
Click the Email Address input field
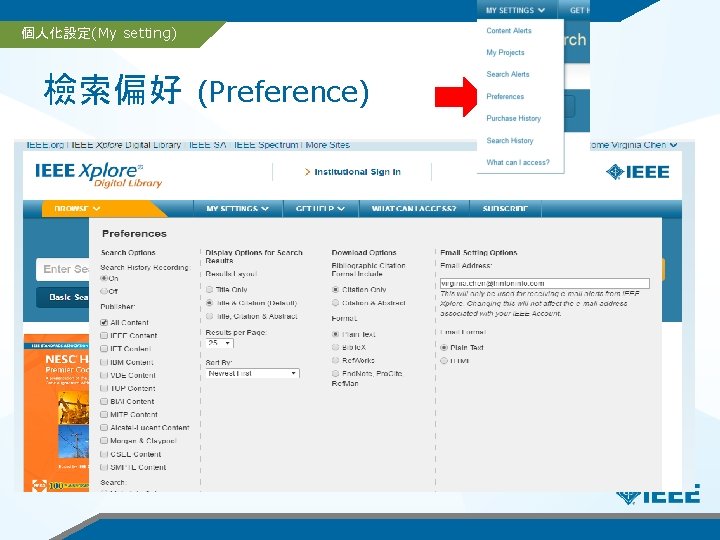(545, 283)
